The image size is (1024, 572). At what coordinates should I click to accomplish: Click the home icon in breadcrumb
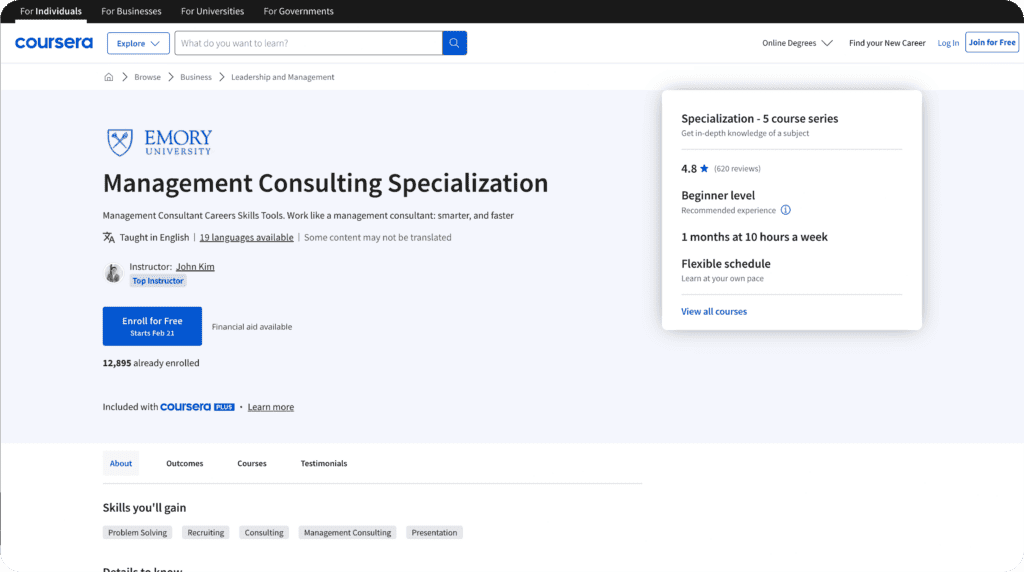pos(108,77)
